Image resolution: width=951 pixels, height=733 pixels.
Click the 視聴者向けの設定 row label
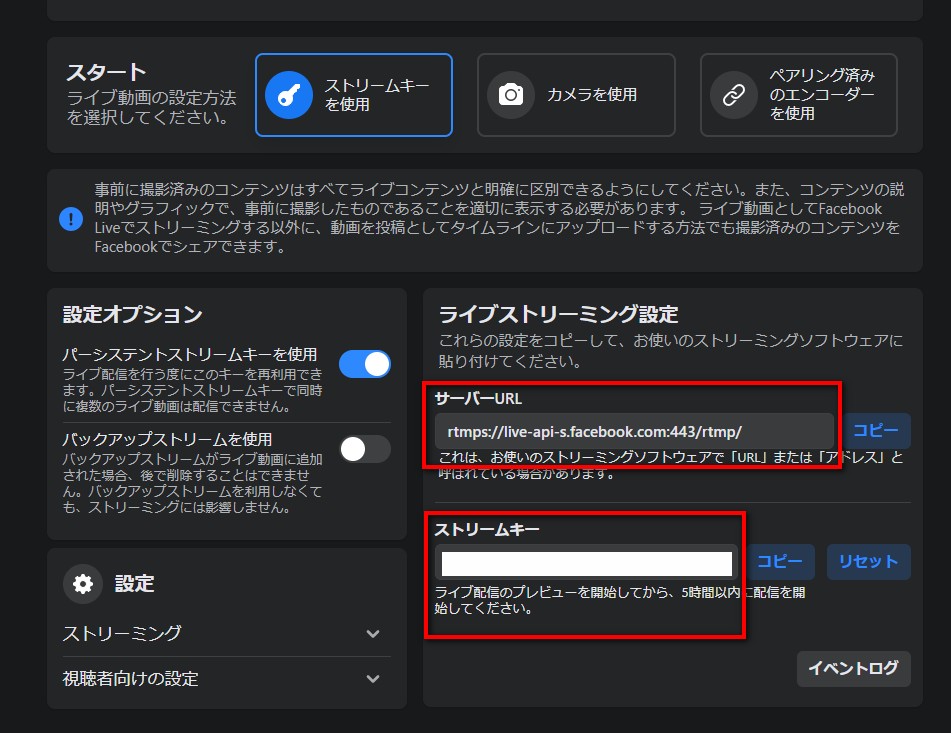point(130,678)
